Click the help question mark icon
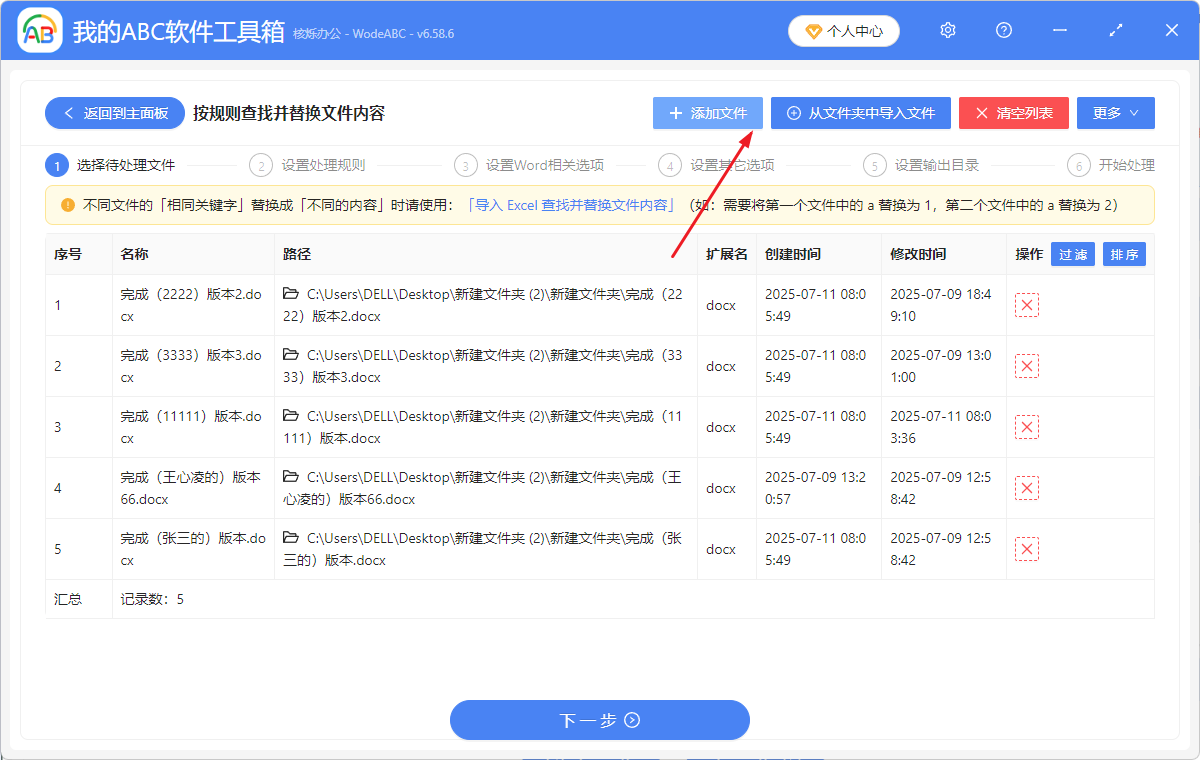Screen dimensions: 1200x760 [1003, 30]
